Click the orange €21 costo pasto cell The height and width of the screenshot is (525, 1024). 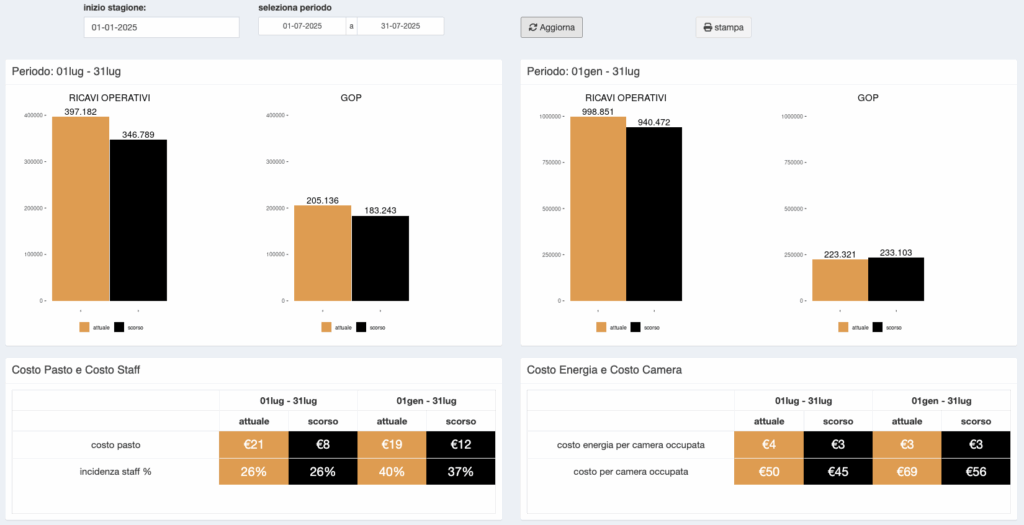253,444
